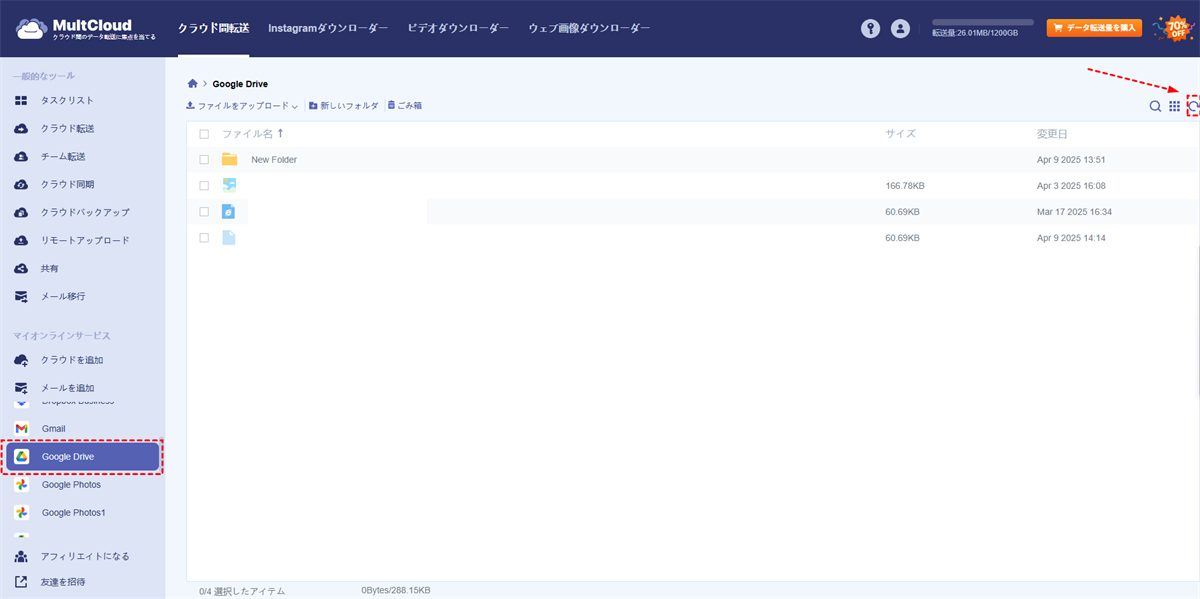Check the 166.78KB file row checkbox
The height and width of the screenshot is (599, 1200).
coord(204,186)
